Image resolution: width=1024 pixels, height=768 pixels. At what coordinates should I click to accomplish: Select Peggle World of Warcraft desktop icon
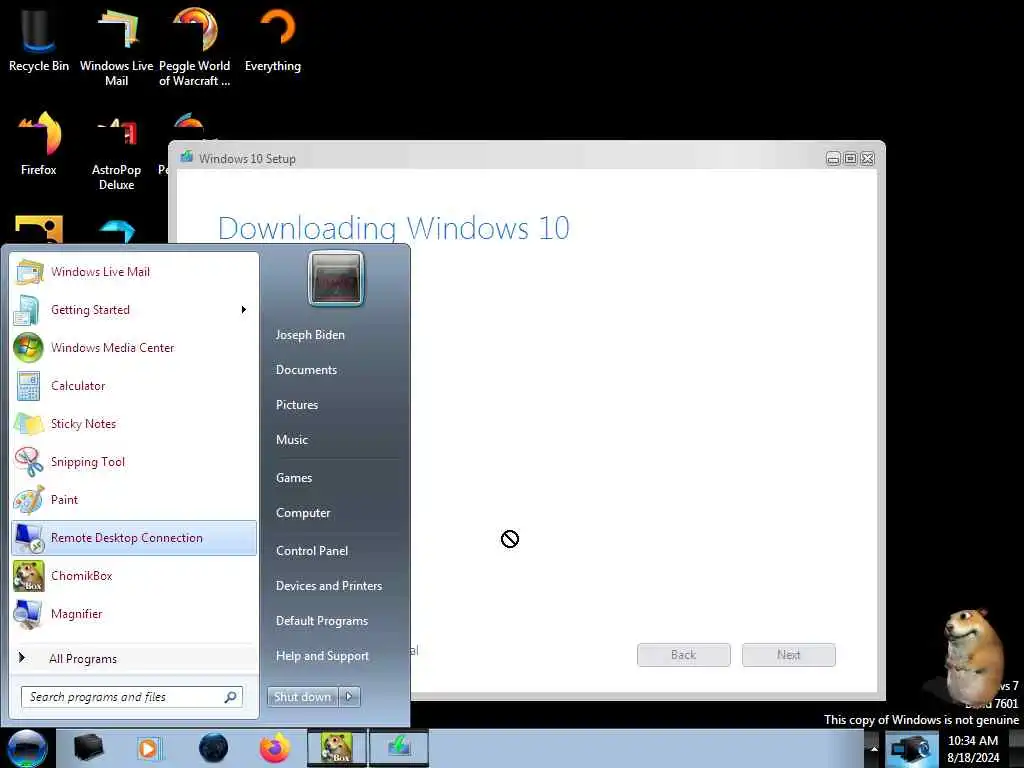pos(195,47)
